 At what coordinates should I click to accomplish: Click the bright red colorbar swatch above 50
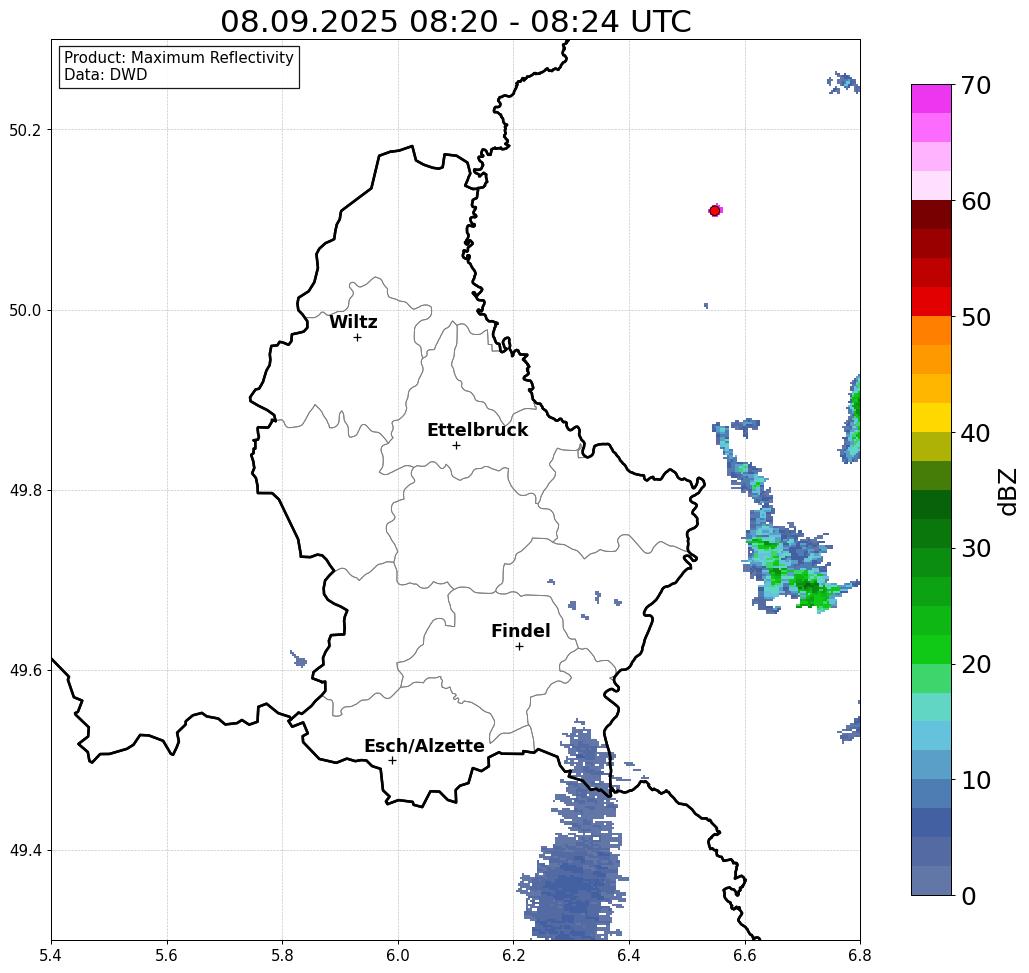(x=931, y=302)
